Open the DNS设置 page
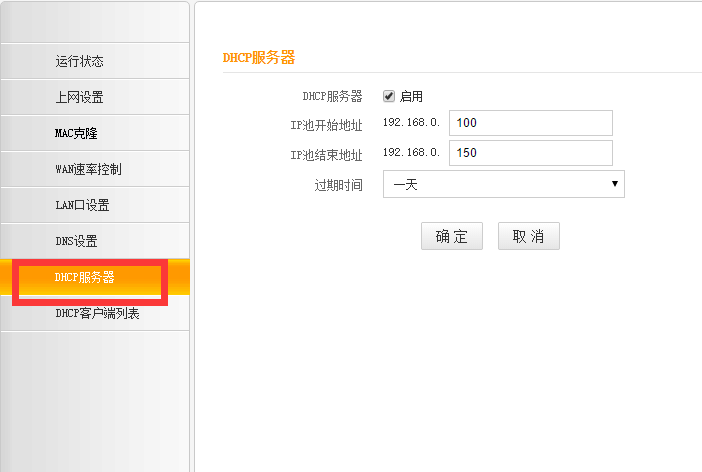The width and height of the screenshot is (702, 472). (95, 241)
